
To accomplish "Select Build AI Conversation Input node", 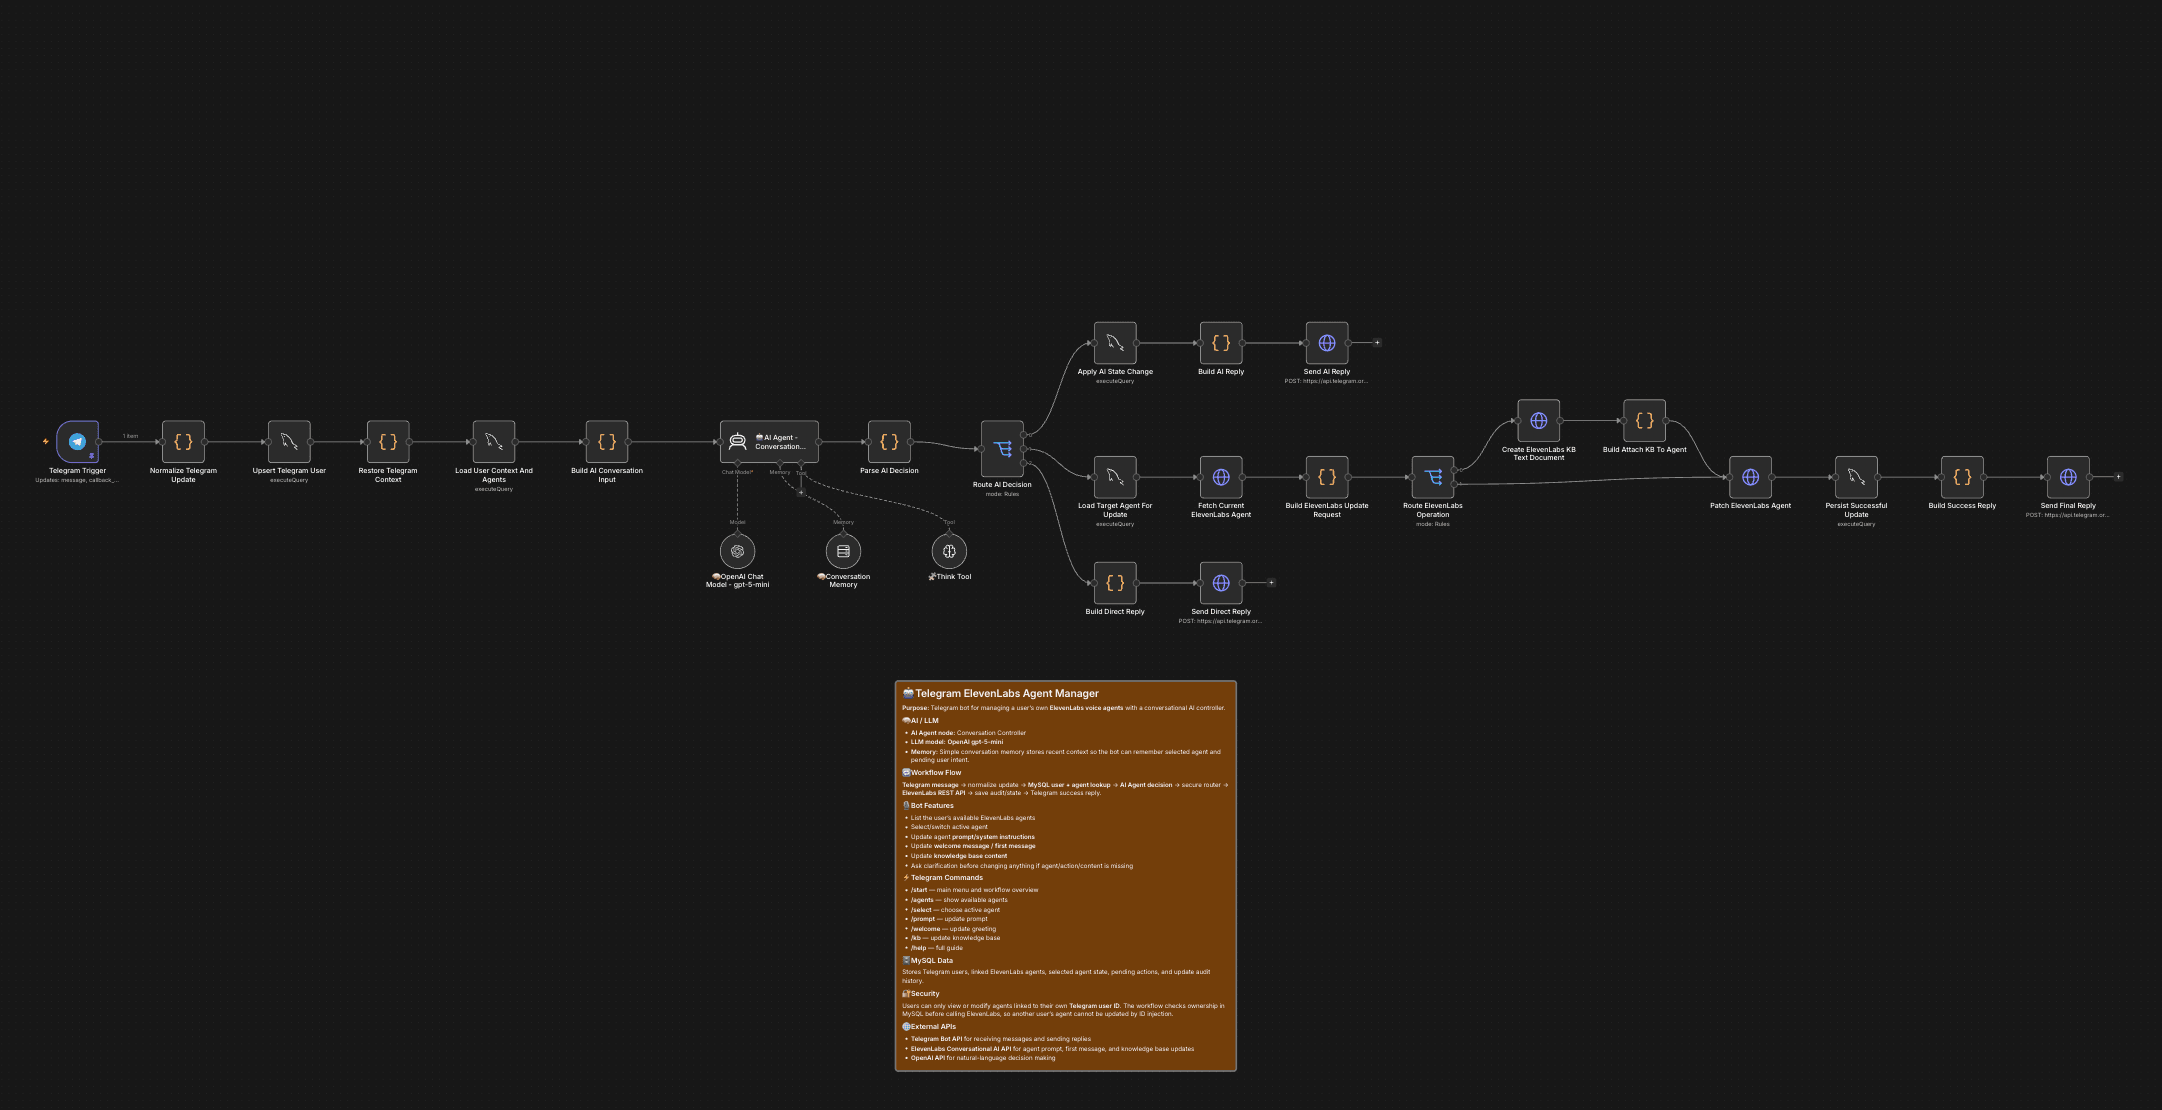I will coord(607,441).
